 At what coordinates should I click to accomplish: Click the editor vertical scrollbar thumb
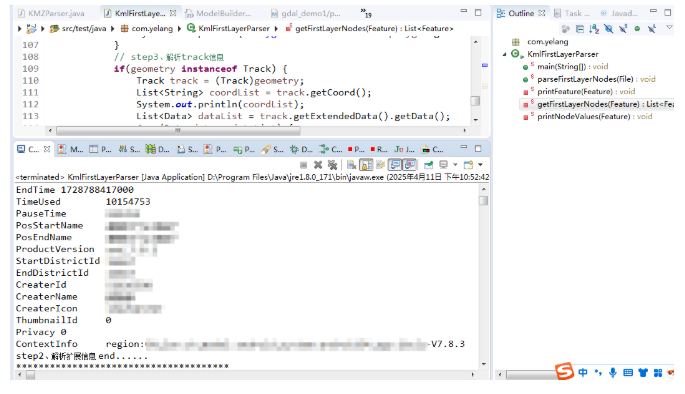[475, 100]
